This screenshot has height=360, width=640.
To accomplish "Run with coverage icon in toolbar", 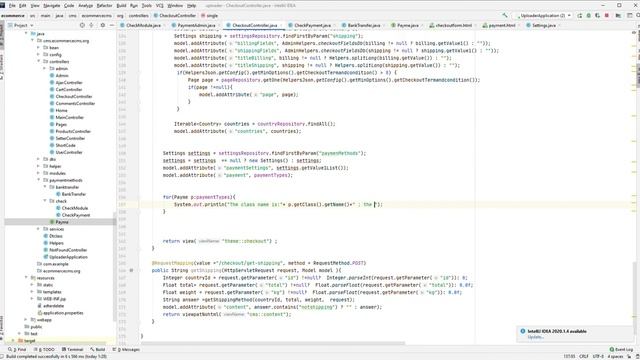I will click(598, 16).
